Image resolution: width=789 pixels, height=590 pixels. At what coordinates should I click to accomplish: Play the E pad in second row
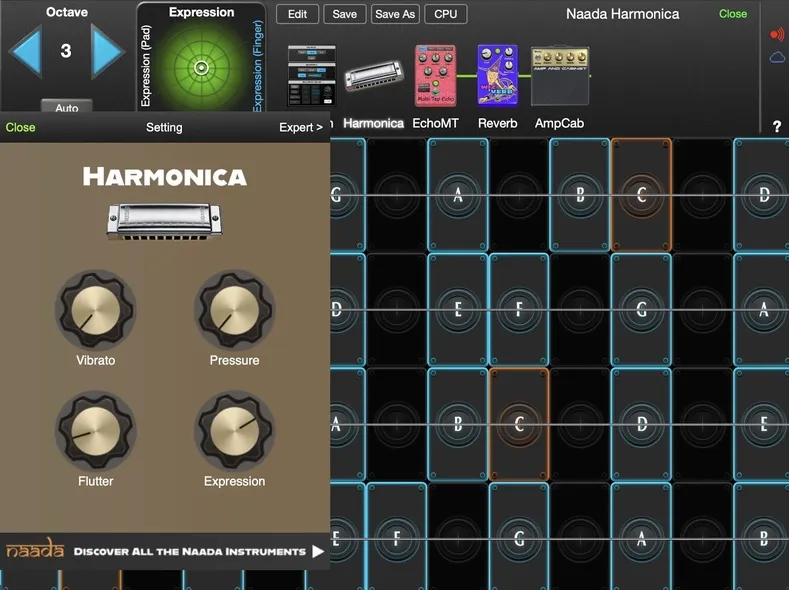point(458,309)
